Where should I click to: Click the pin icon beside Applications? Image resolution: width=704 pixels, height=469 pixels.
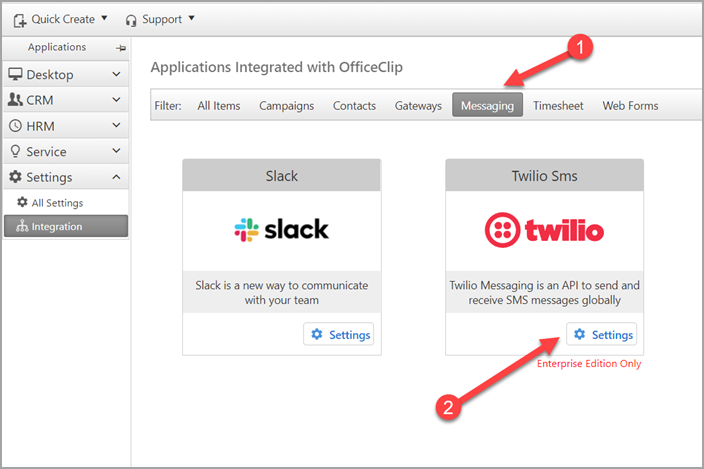pos(121,48)
